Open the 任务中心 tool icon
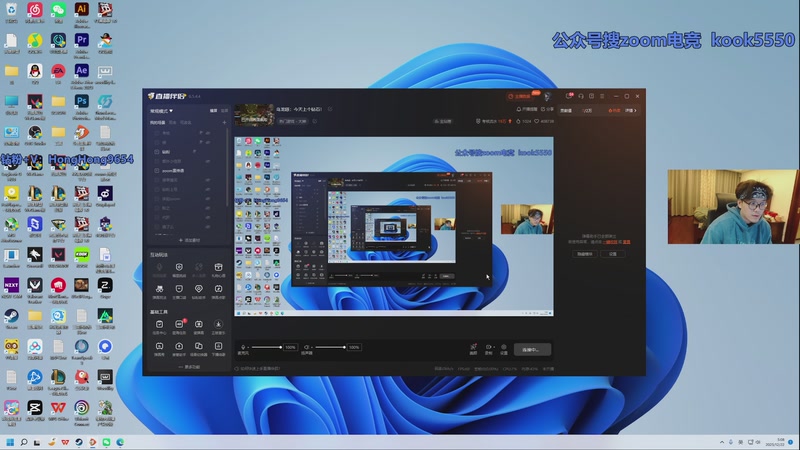The width and height of the screenshot is (800, 450). [x=160, y=325]
